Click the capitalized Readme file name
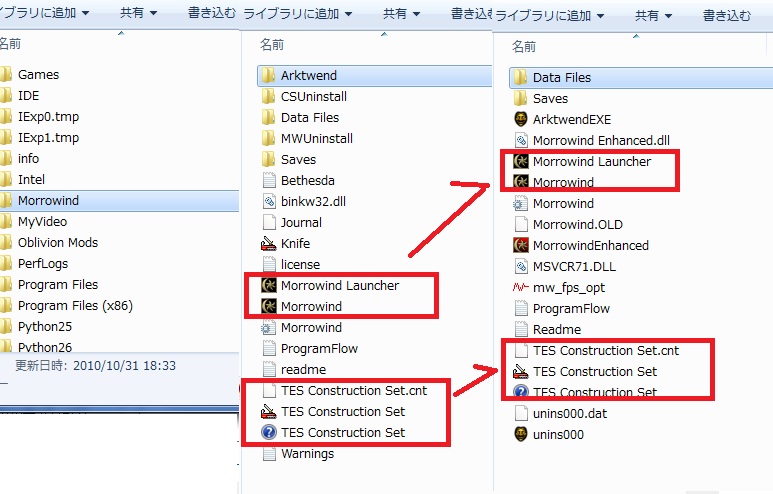 pos(557,329)
